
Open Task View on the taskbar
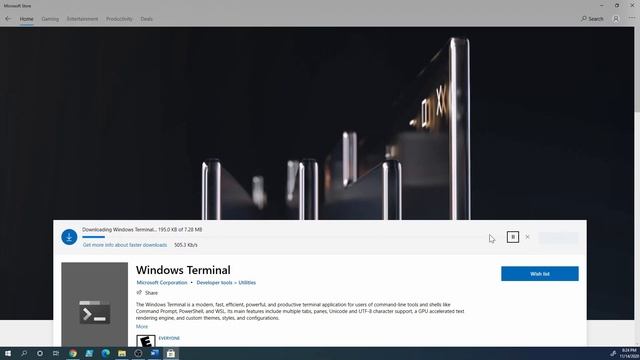coord(56,353)
